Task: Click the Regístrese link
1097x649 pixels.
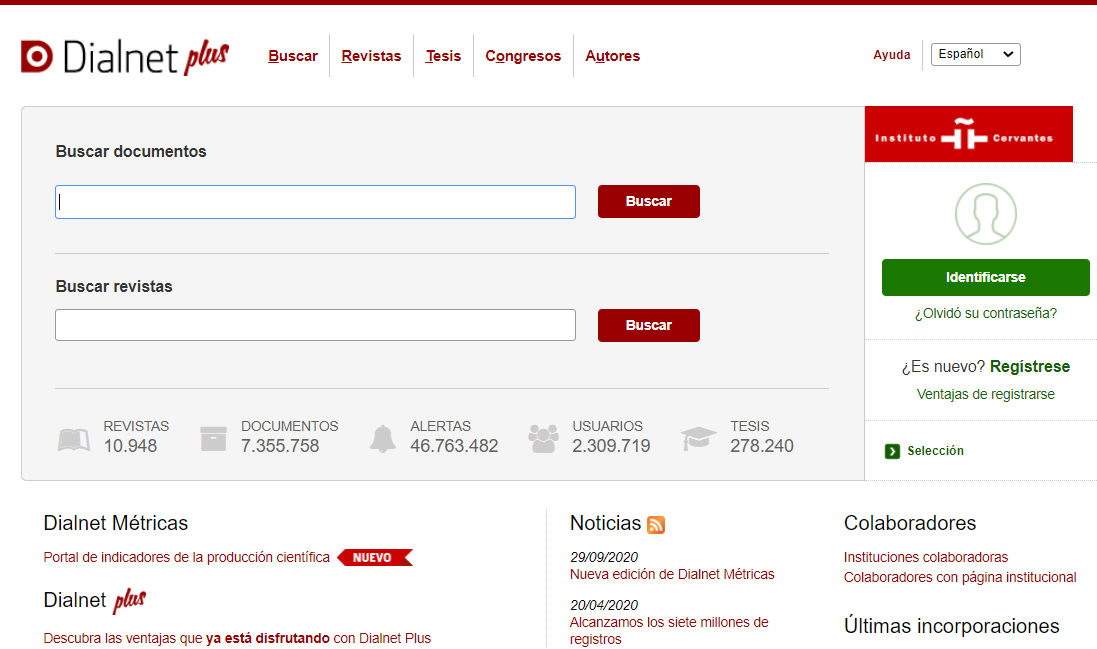Action: (x=1030, y=366)
